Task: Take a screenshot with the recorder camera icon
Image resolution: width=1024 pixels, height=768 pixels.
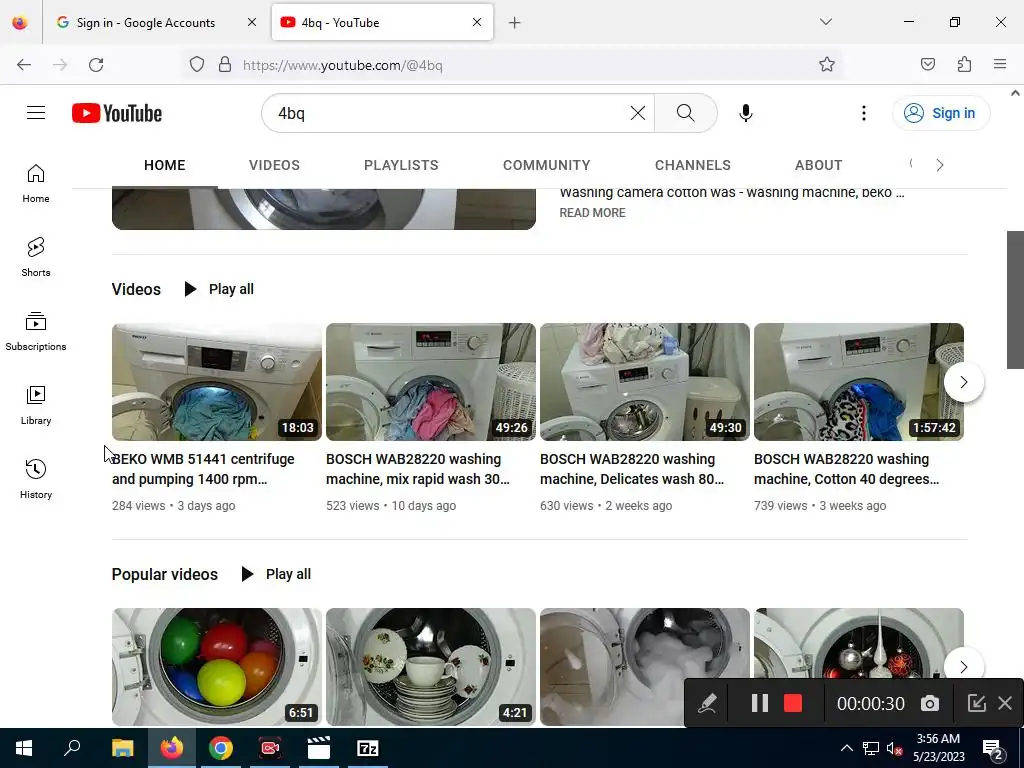Action: tap(930, 703)
